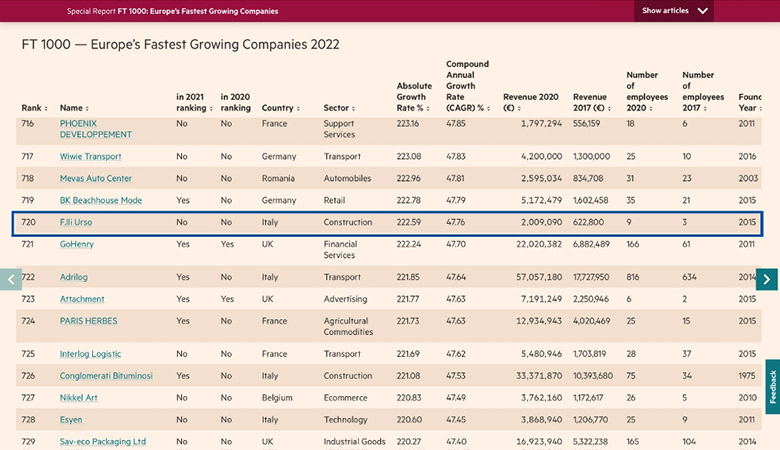
Task: Click founding year 1975 cell
Action: click(x=747, y=375)
